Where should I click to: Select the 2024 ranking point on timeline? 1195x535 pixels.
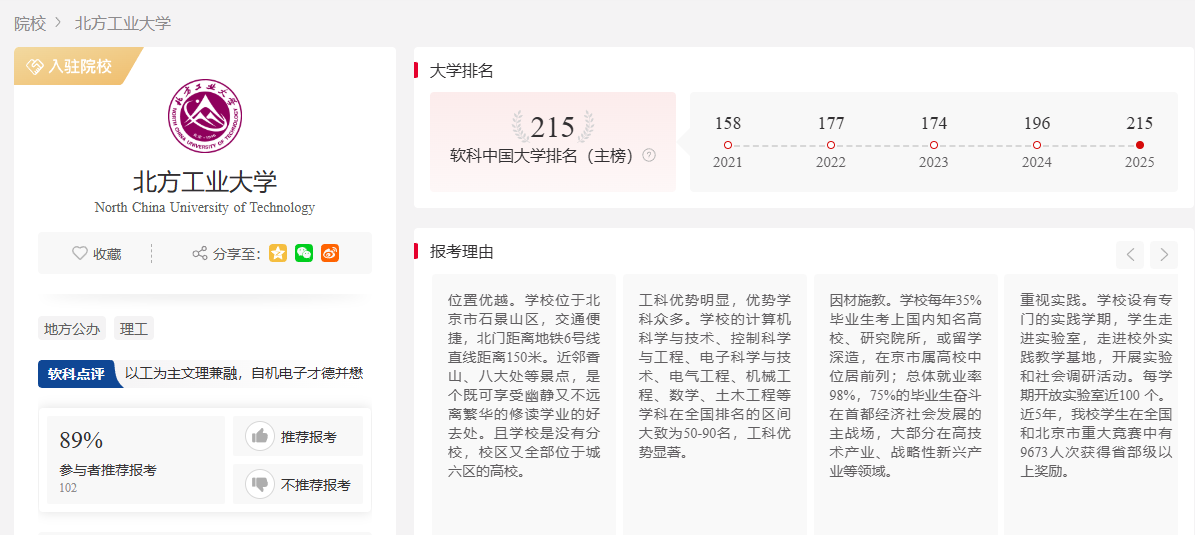(1036, 145)
